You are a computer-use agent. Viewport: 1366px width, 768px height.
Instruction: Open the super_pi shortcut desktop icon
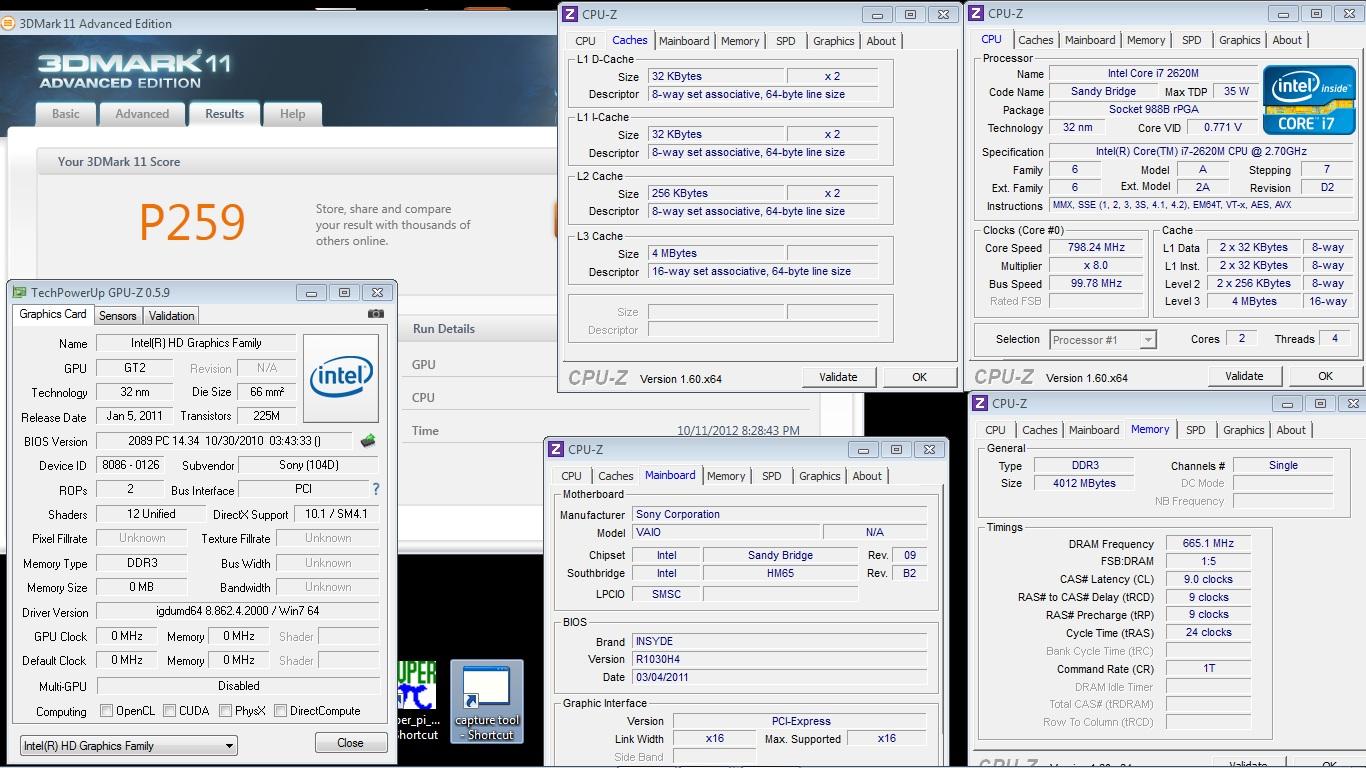coord(417,701)
